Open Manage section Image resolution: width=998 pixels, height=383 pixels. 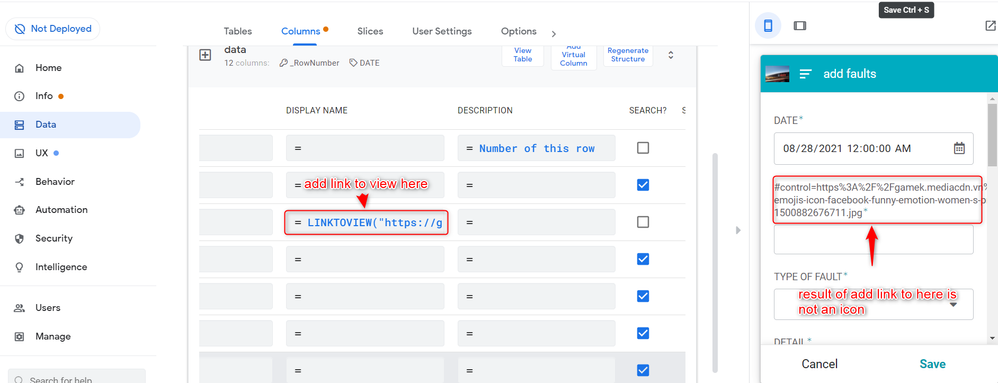click(x=53, y=336)
